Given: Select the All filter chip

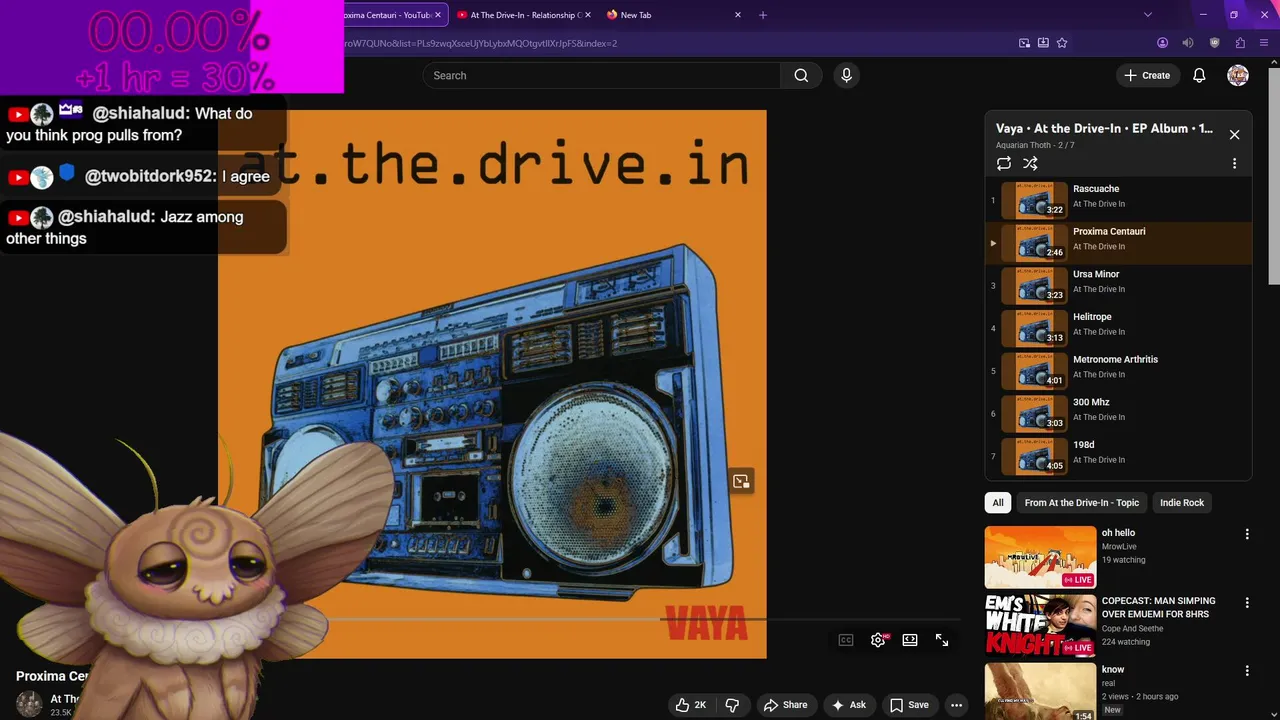Looking at the screenshot, I should [998, 503].
